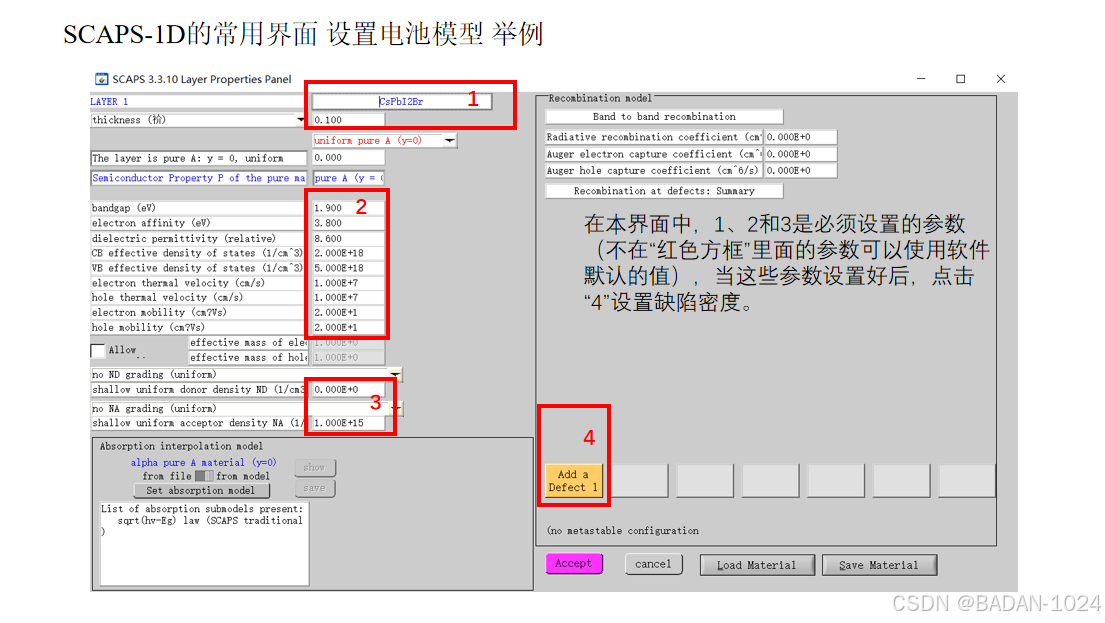The image size is (1105, 623).
Task: Click the absorption submodels list box
Action: [204, 543]
